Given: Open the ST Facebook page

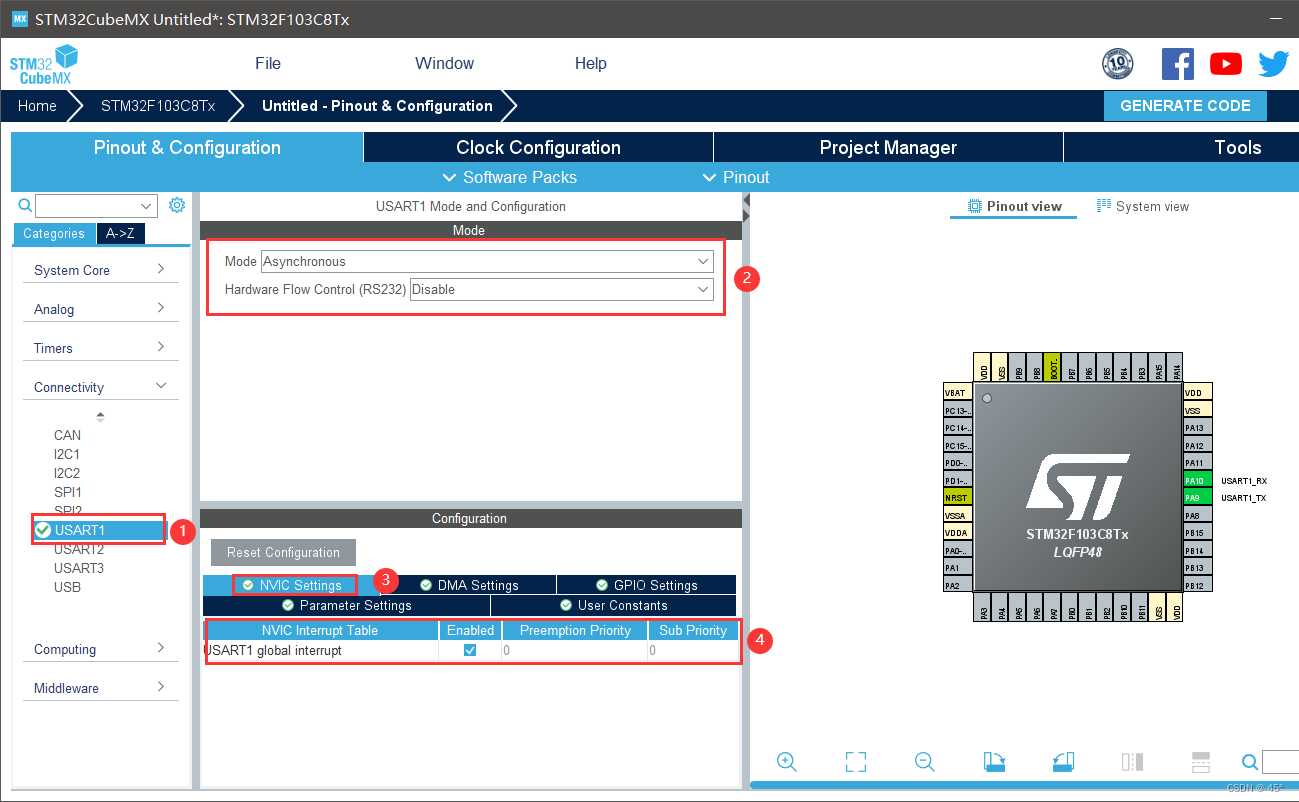Looking at the screenshot, I should [1178, 64].
